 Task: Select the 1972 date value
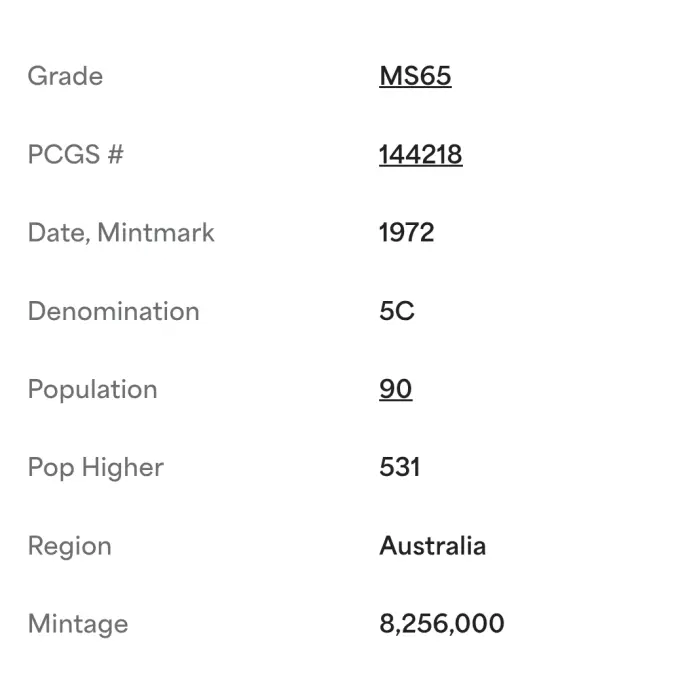click(406, 233)
